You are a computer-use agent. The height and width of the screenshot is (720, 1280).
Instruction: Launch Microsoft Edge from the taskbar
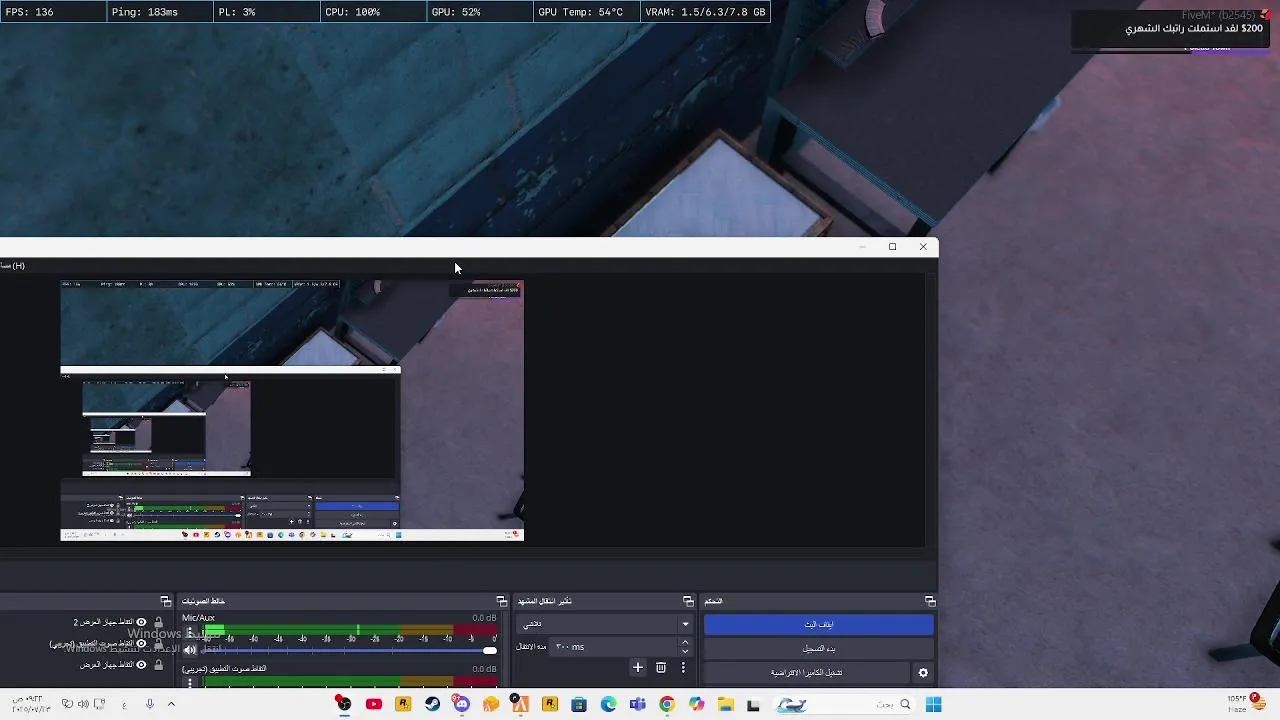pos(608,704)
